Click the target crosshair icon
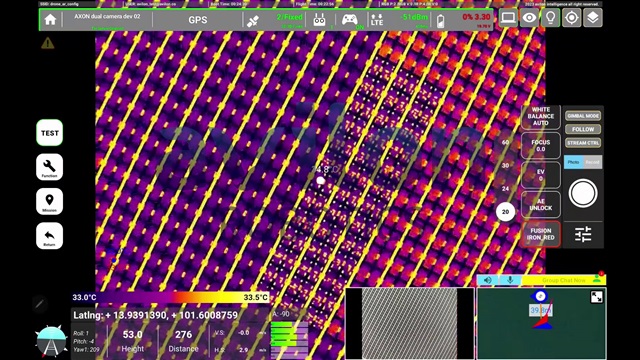The image size is (640, 360). (571, 18)
